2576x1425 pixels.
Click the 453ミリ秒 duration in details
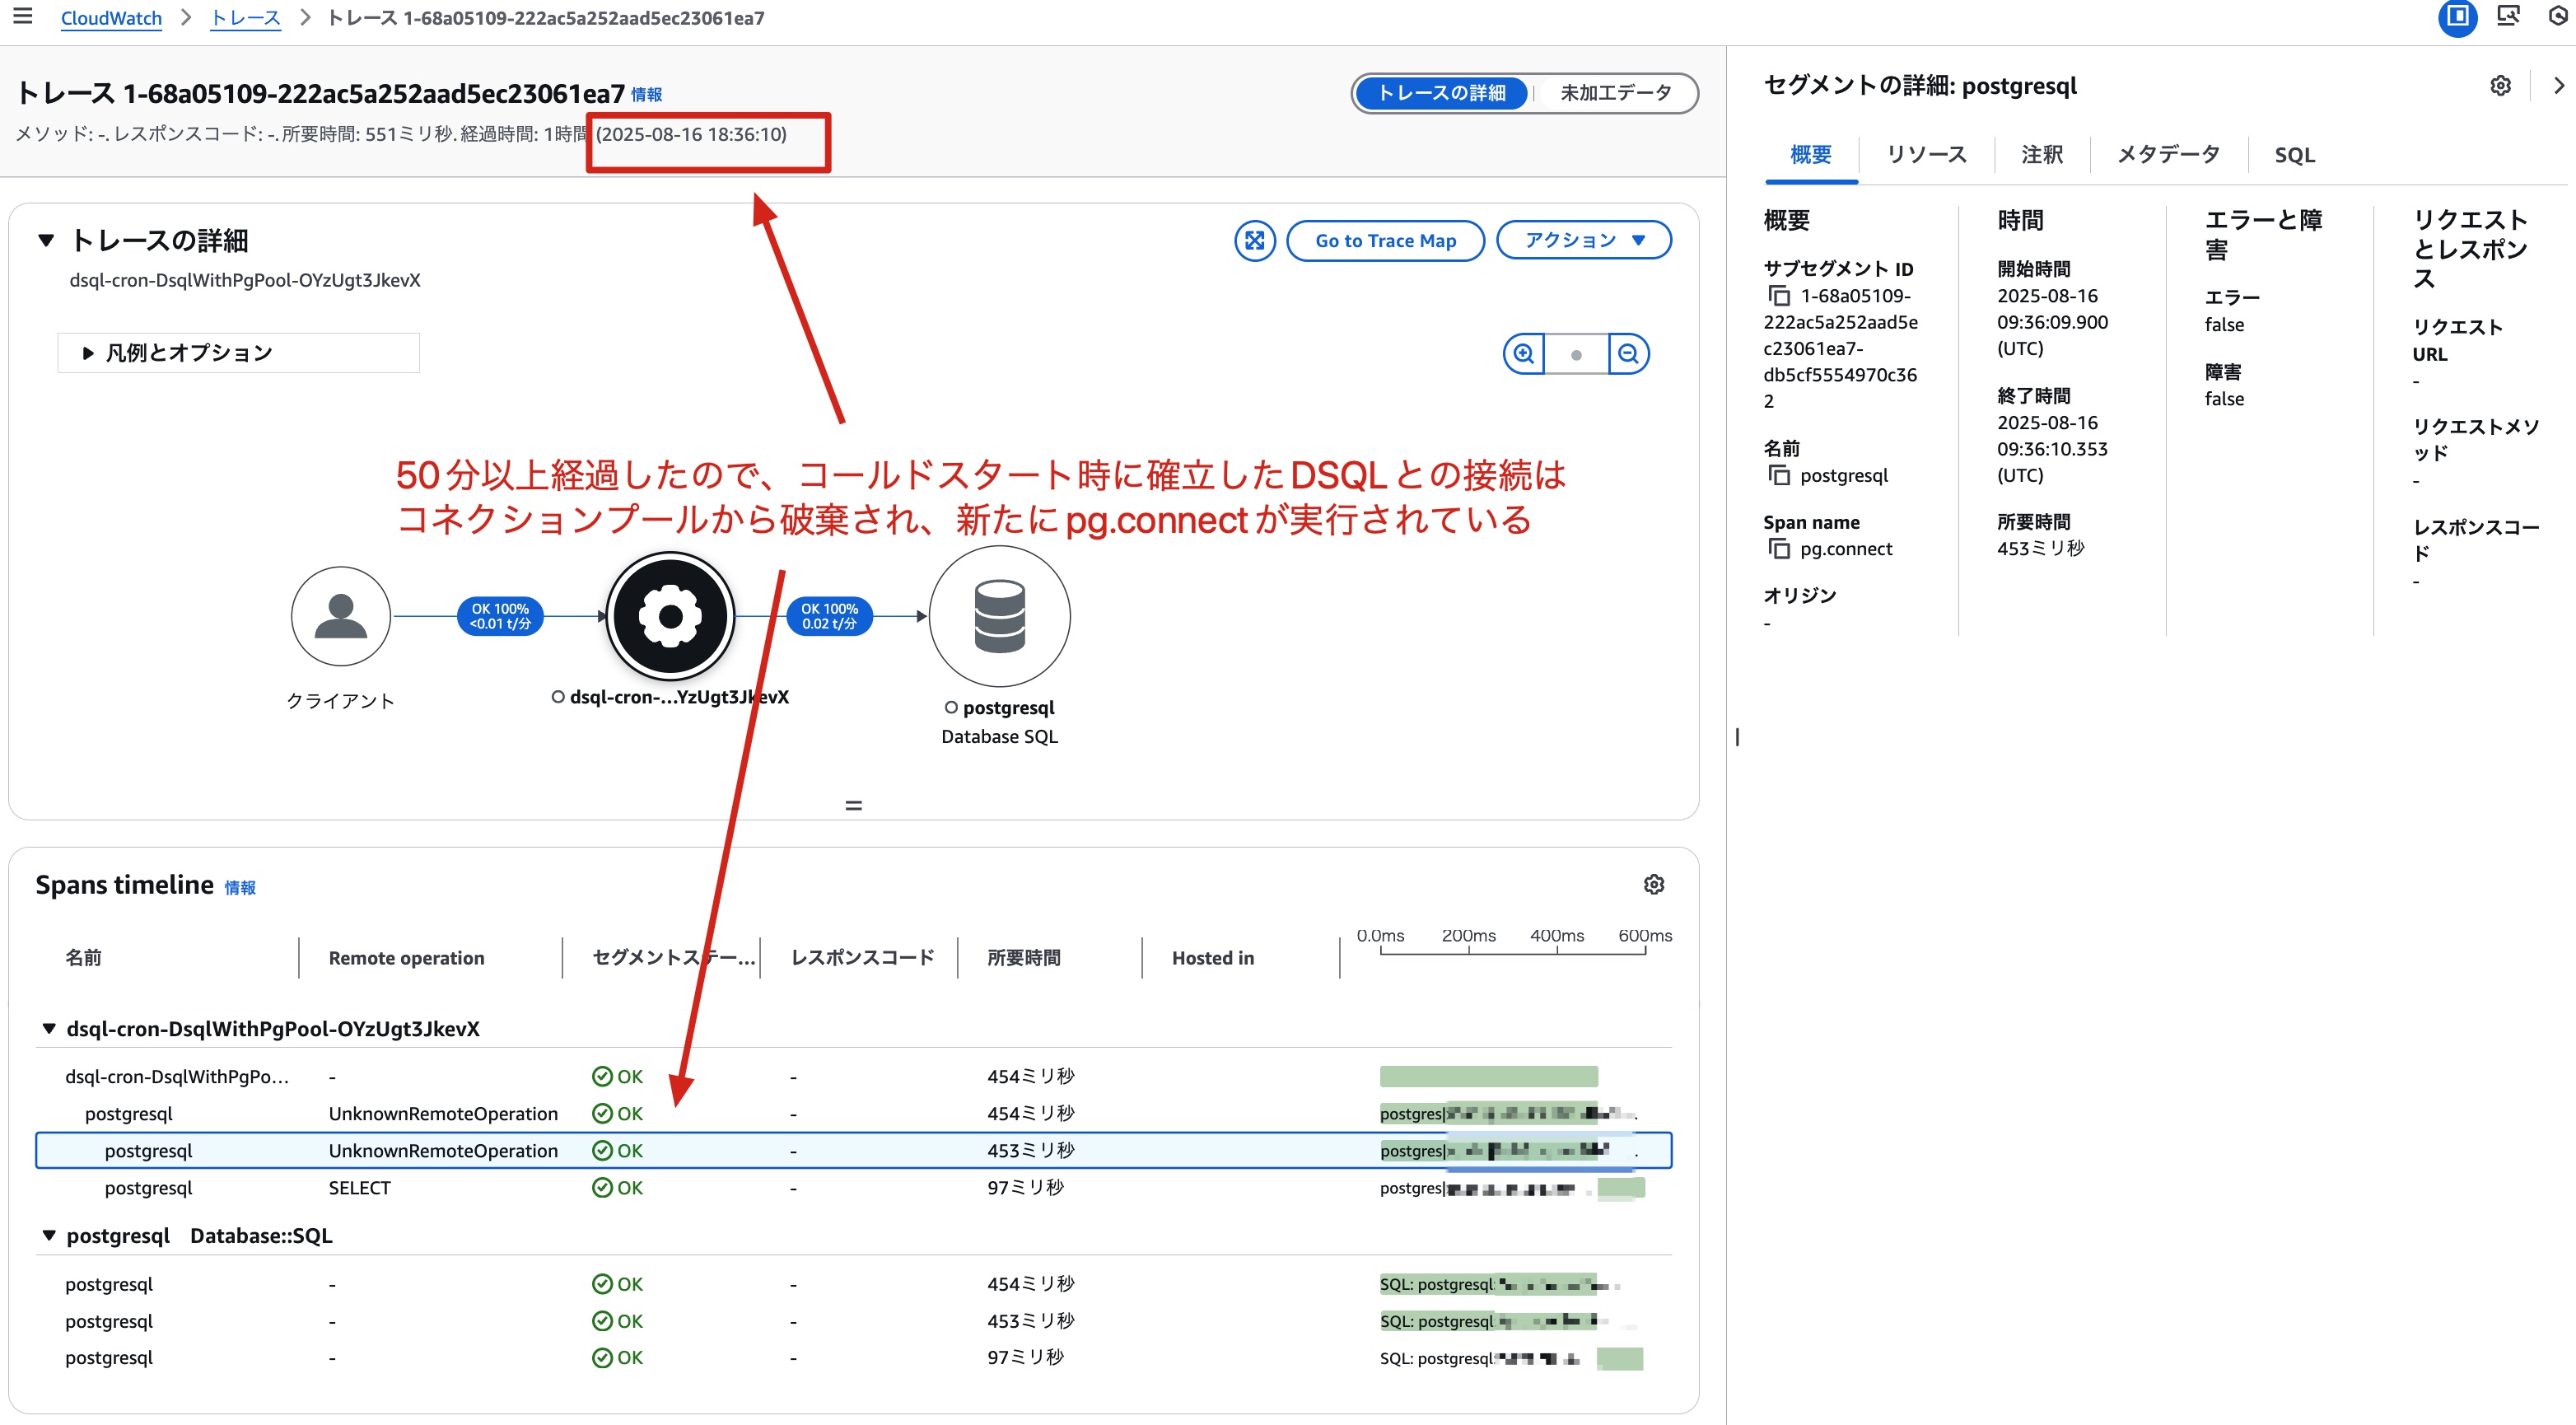[2040, 549]
